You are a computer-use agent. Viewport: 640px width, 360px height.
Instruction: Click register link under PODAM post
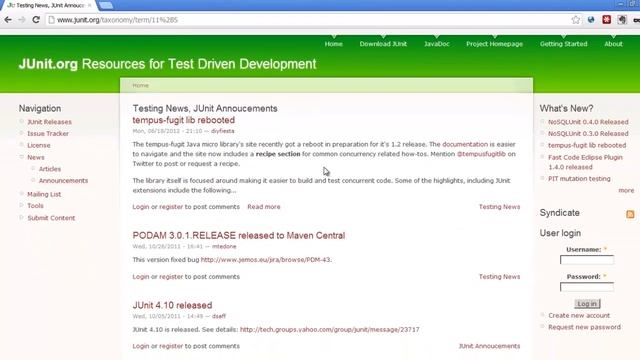(171, 276)
